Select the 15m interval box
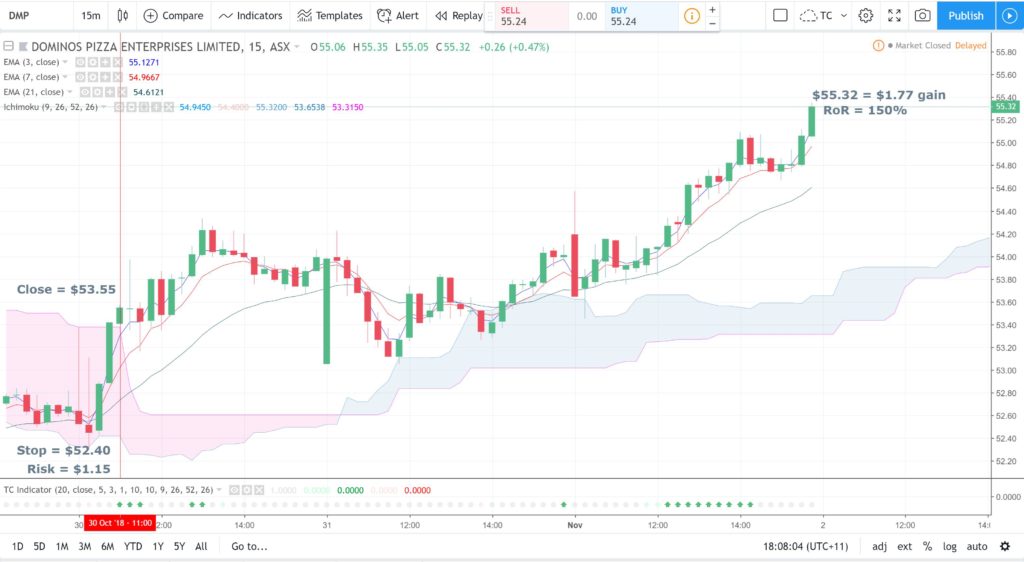Screen dimensions: 1024x562 coord(91,16)
